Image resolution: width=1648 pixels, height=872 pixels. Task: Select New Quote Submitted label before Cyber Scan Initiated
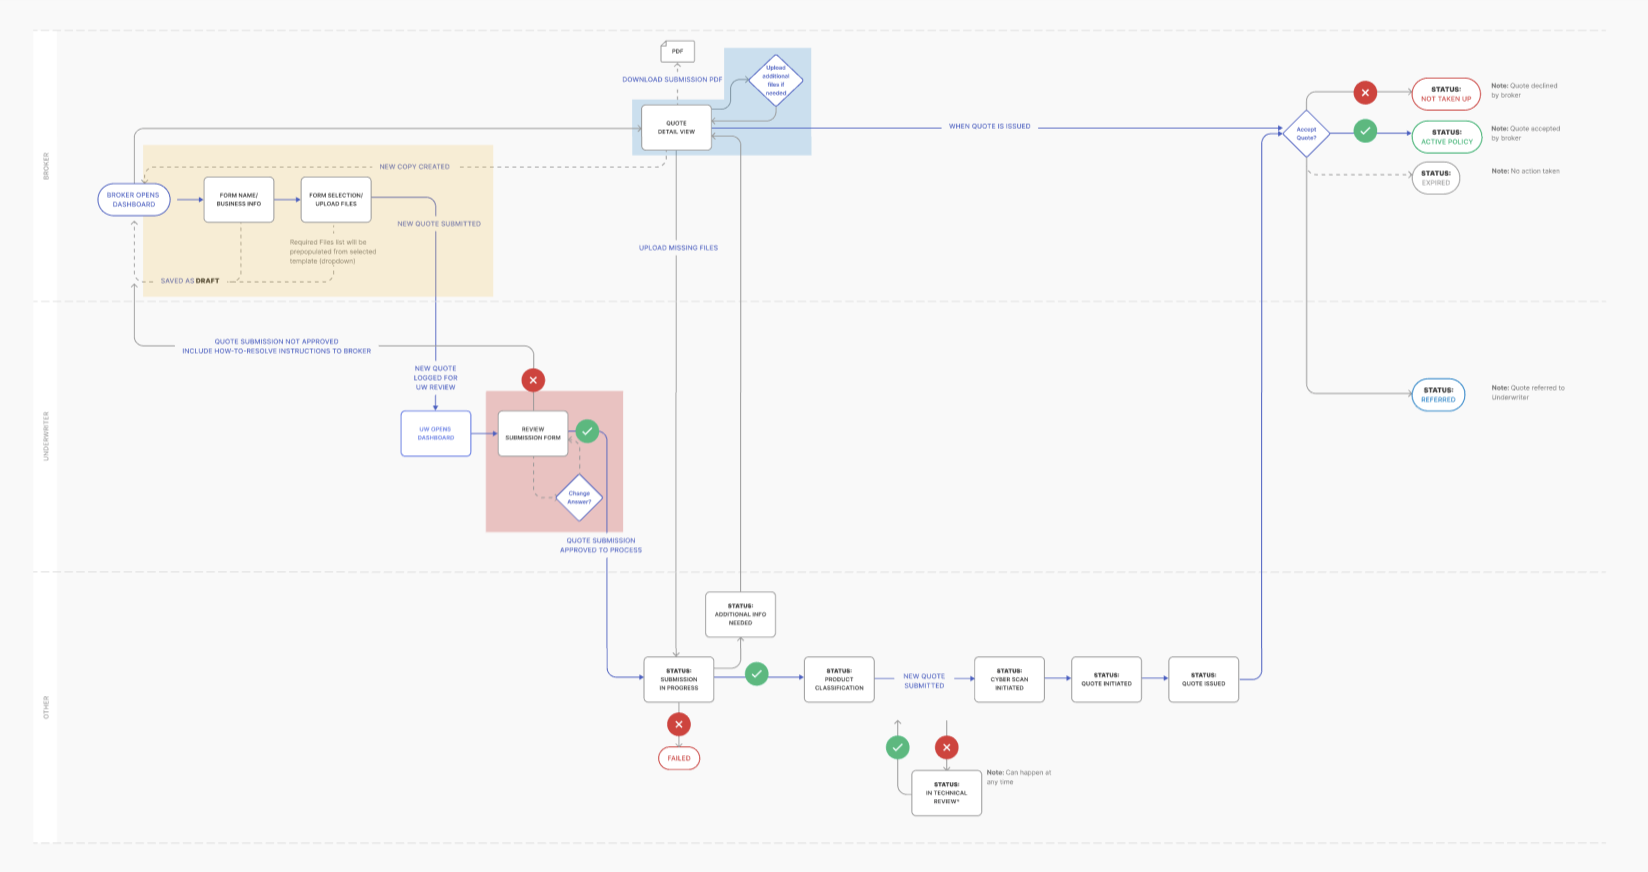click(x=924, y=681)
